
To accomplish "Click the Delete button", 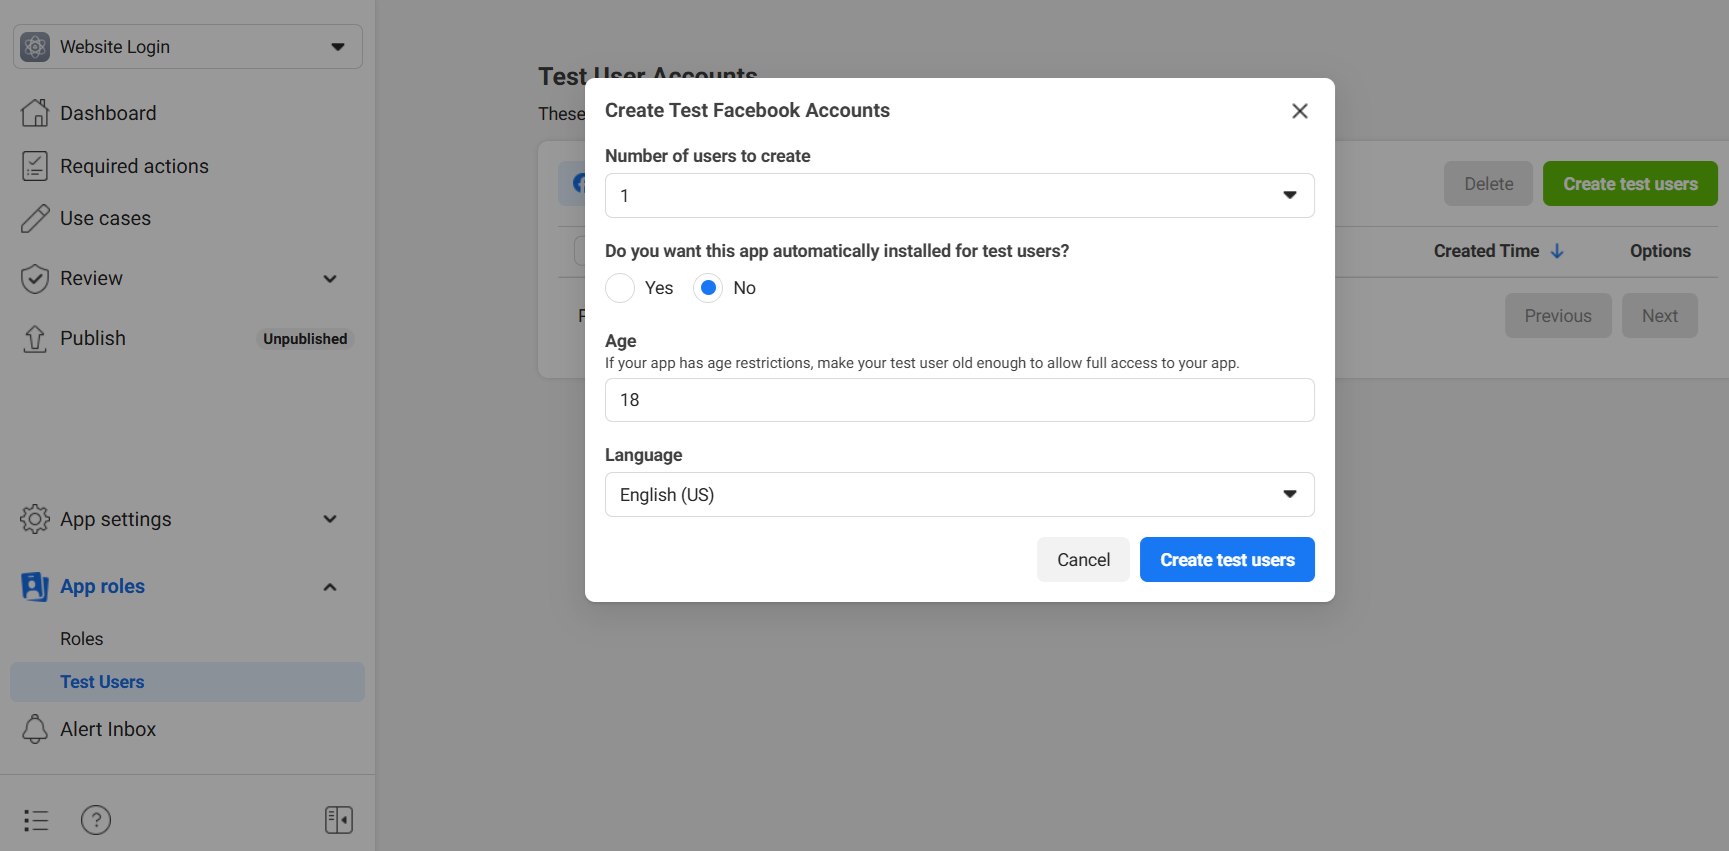I will (x=1488, y=184).
